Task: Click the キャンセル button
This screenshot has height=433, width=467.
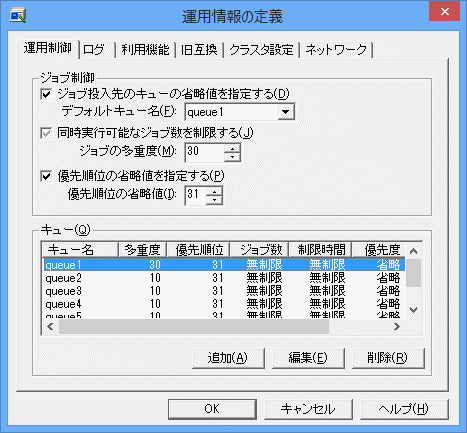Action: (308, 409)
